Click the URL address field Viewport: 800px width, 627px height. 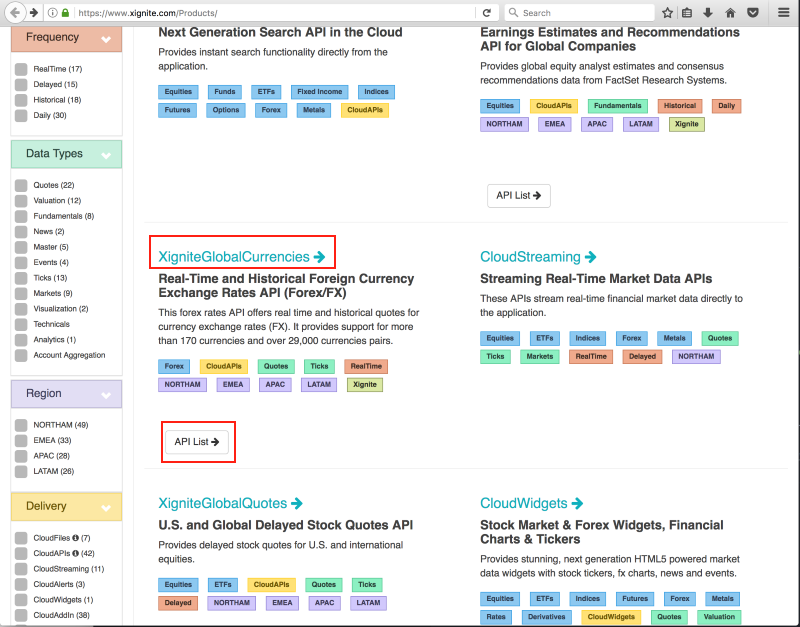(x=276, y=13)
